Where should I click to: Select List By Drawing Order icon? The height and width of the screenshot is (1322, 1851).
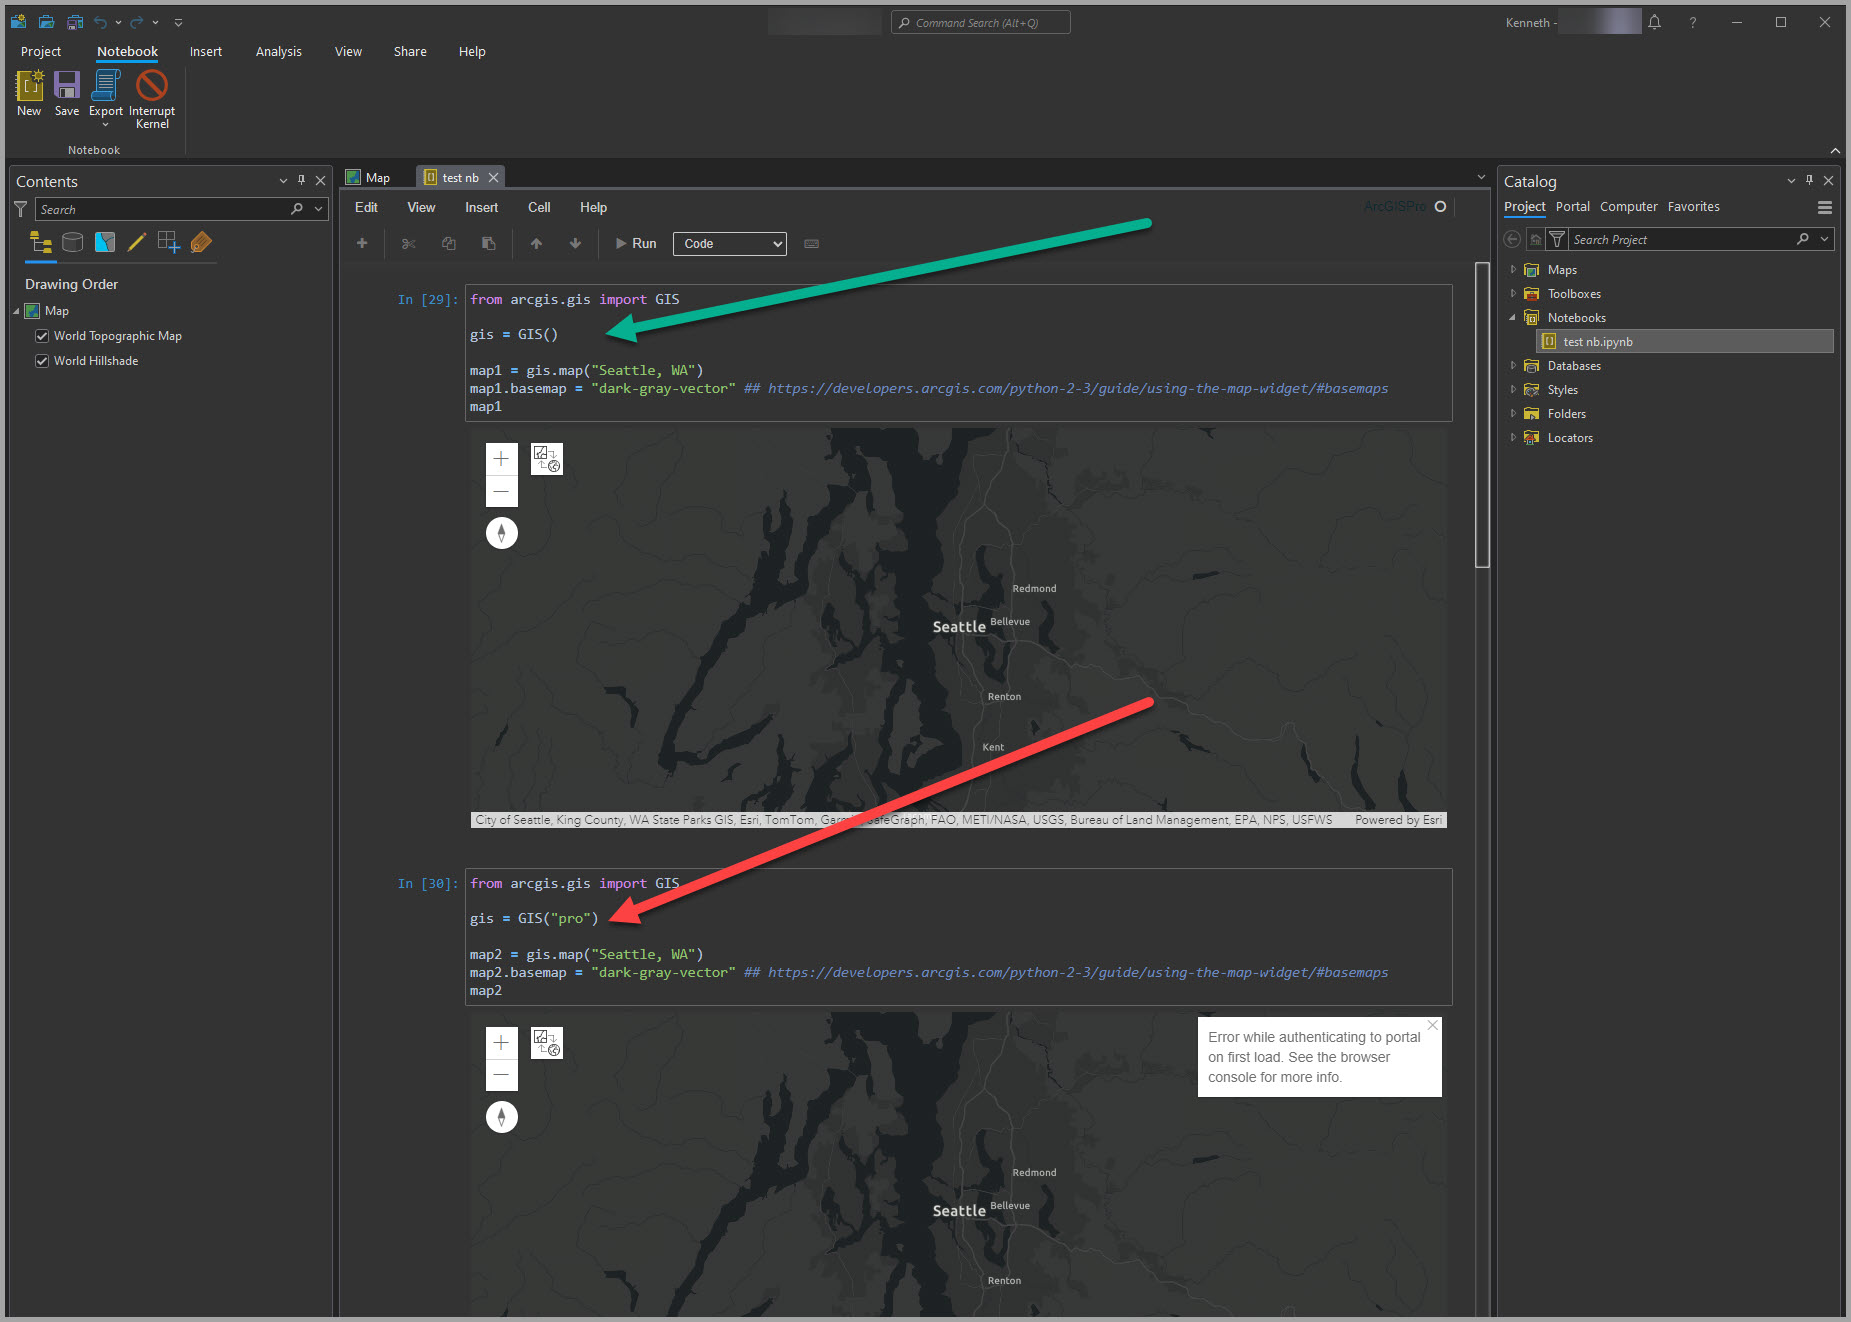coord(41,242)
